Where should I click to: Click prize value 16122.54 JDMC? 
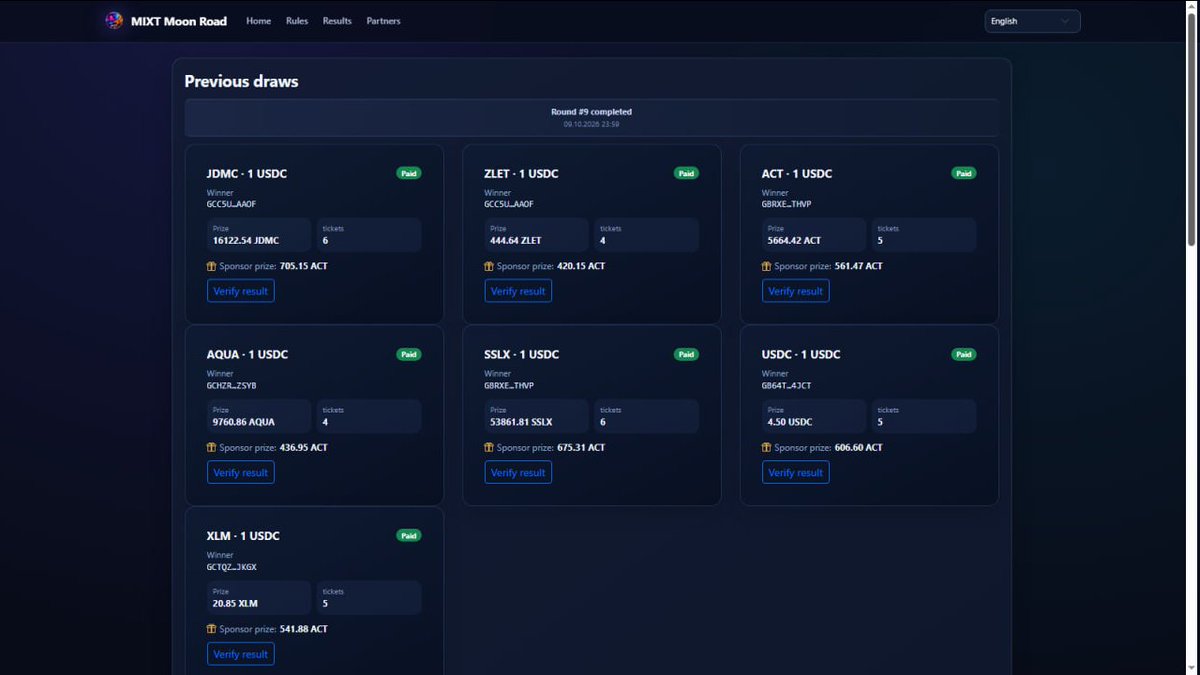[246, 241]
